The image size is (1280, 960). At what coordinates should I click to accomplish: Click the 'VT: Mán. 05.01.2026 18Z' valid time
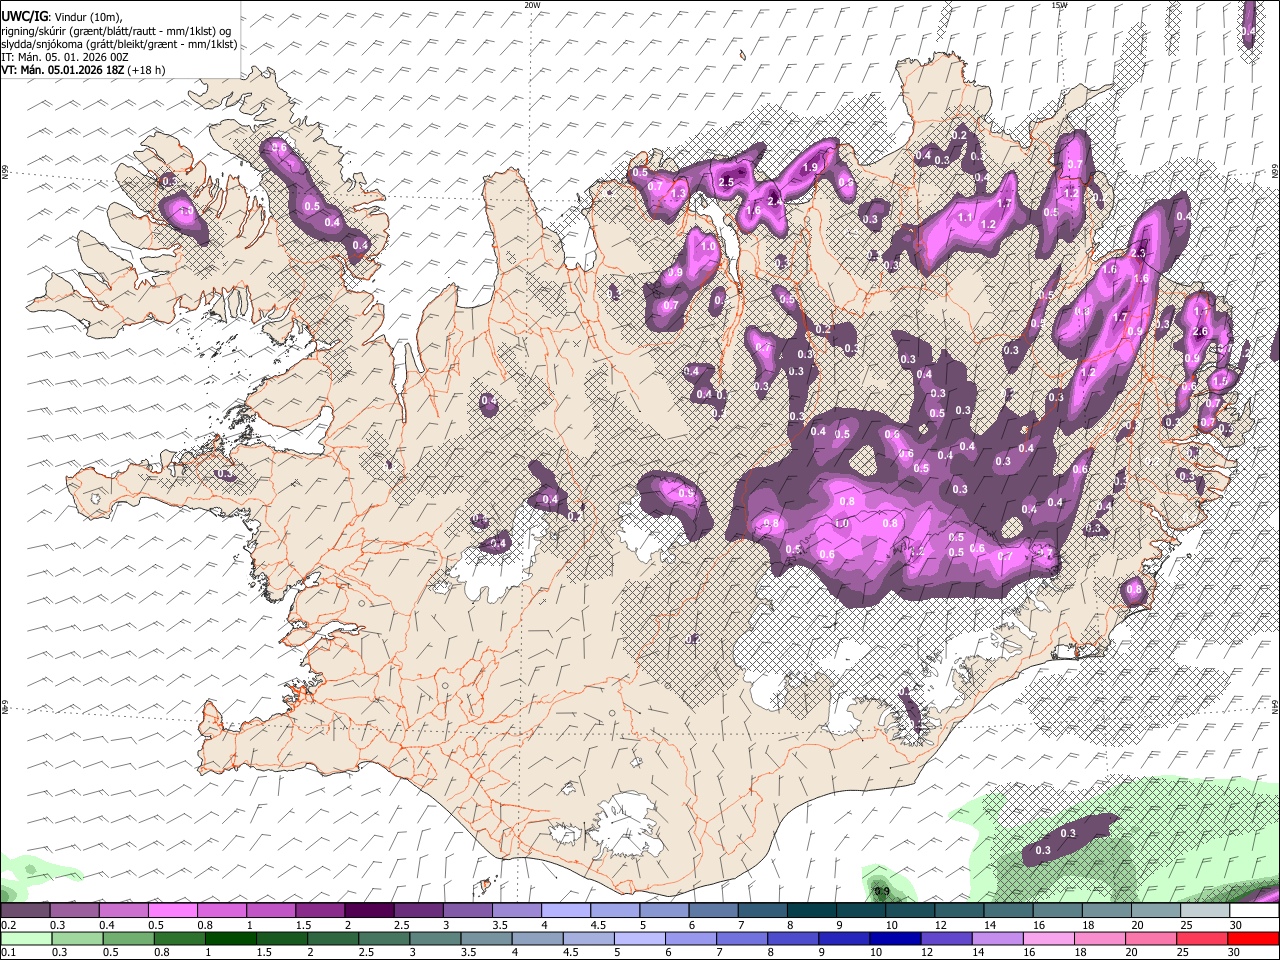(x=62, y=70)
